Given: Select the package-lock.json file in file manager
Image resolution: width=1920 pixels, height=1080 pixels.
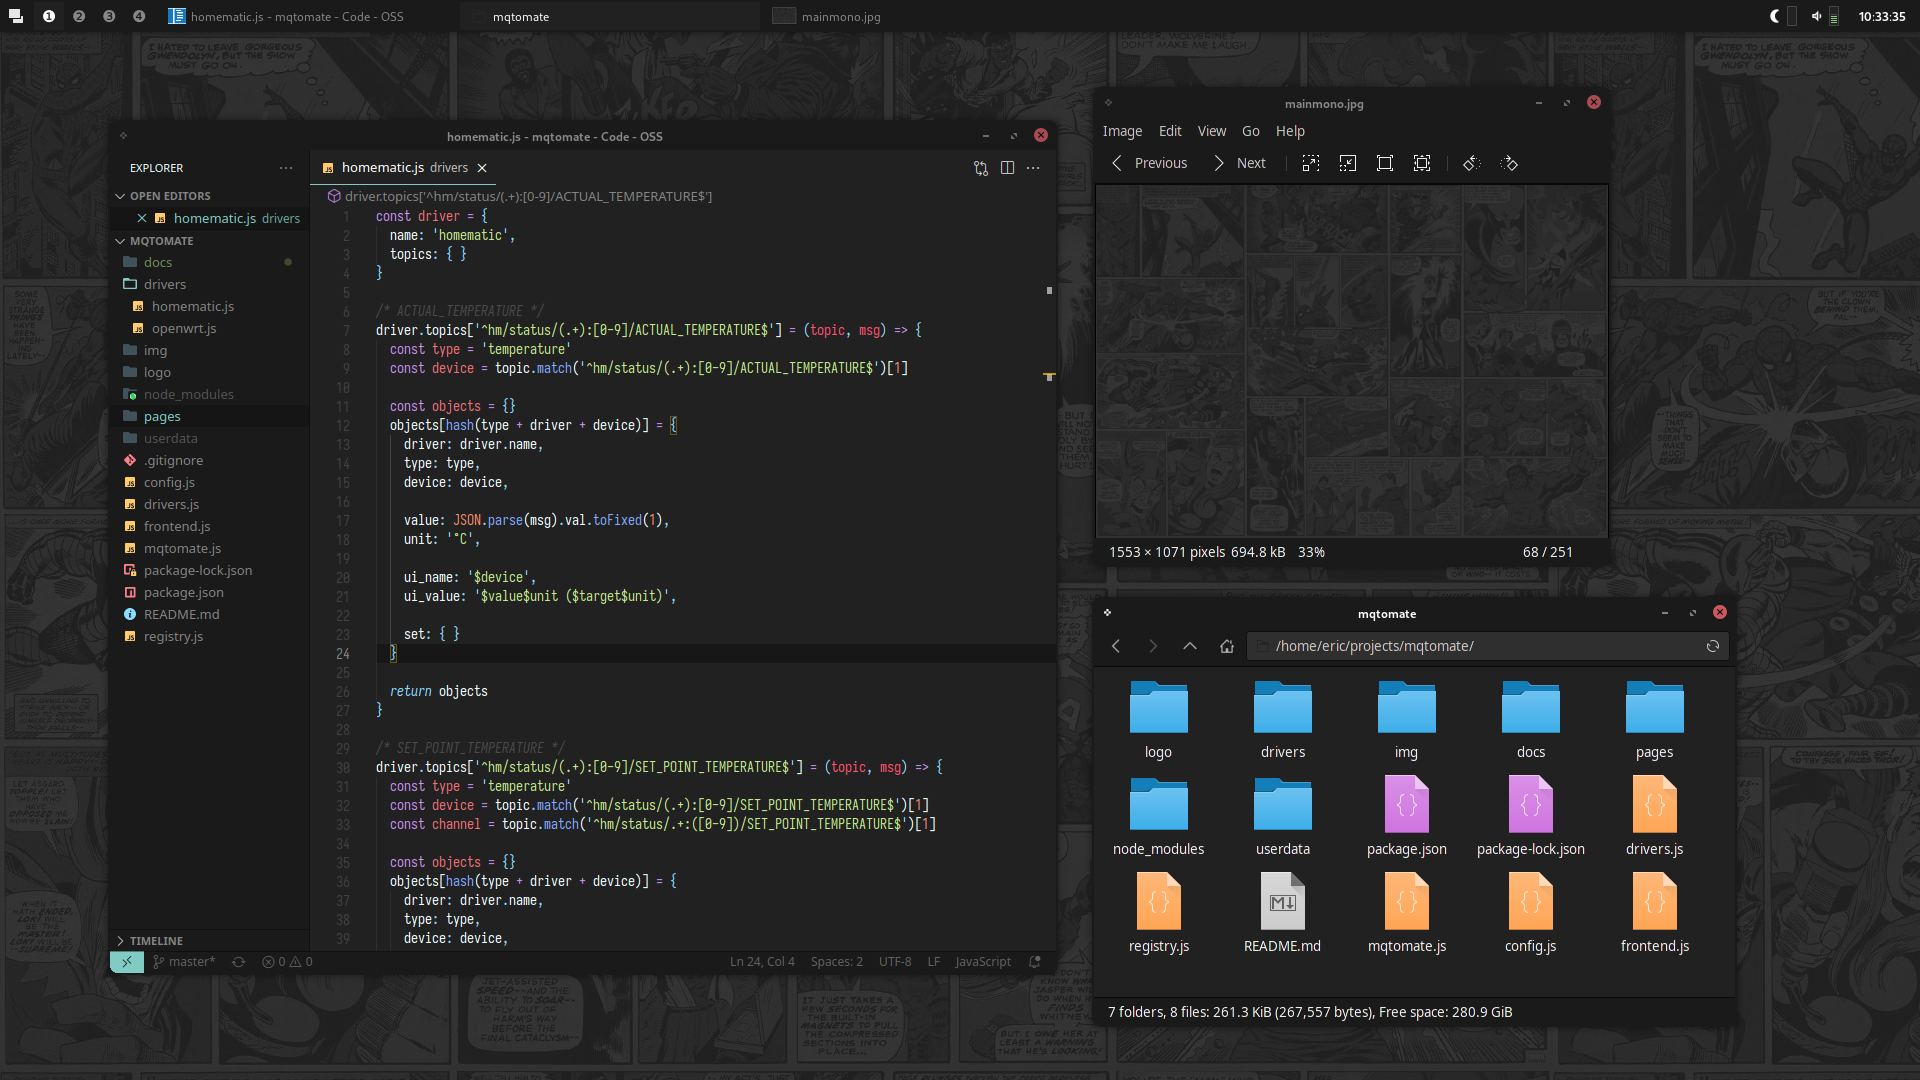Looking at the screenshot, I should click(1530, 816).
